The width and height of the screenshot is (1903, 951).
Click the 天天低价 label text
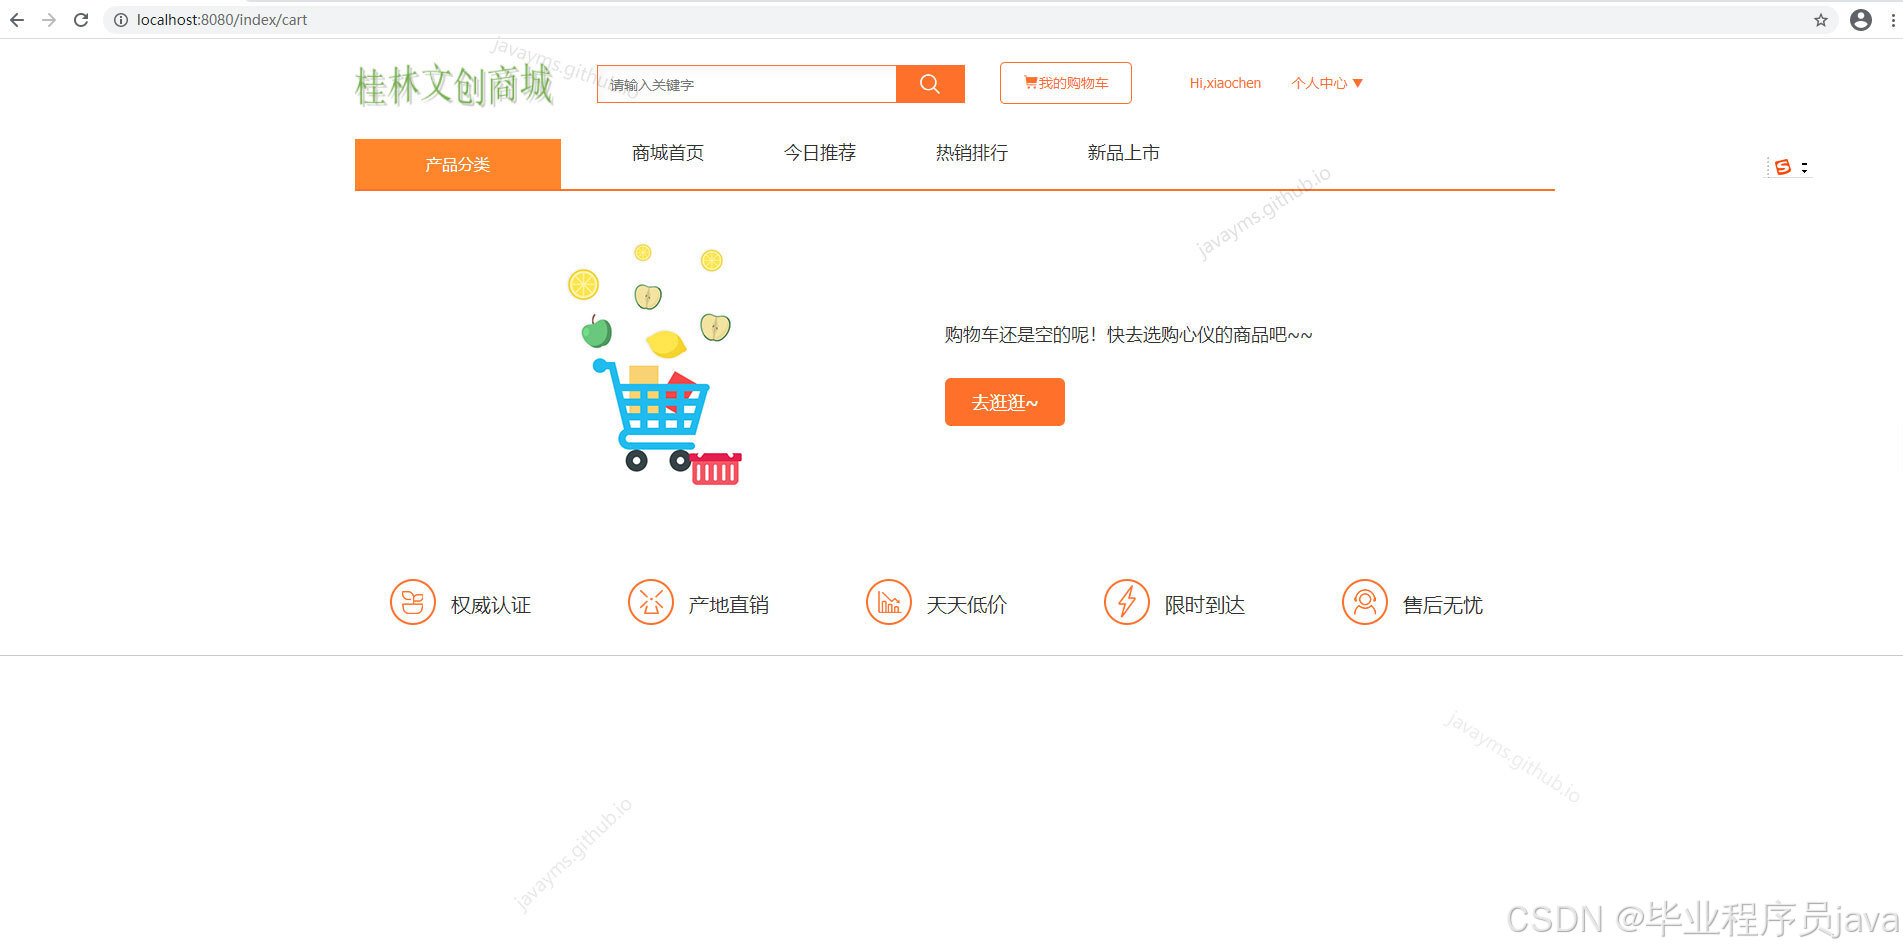(x=967, y=605)
